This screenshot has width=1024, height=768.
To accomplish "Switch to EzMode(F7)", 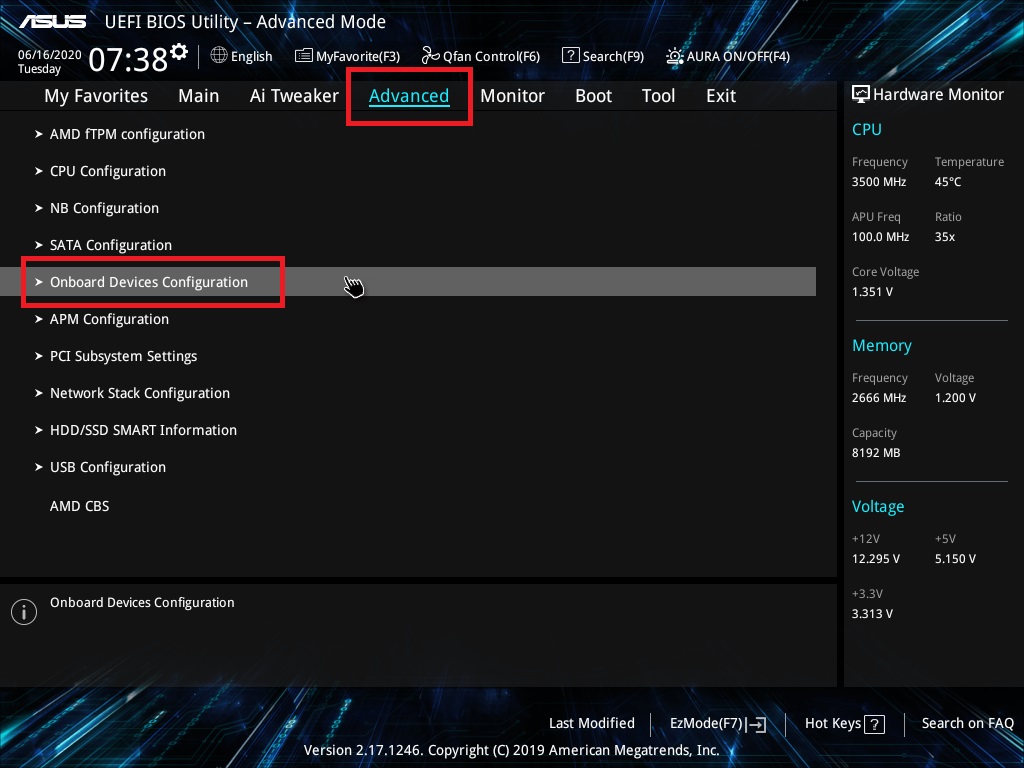I will point(707,724).
